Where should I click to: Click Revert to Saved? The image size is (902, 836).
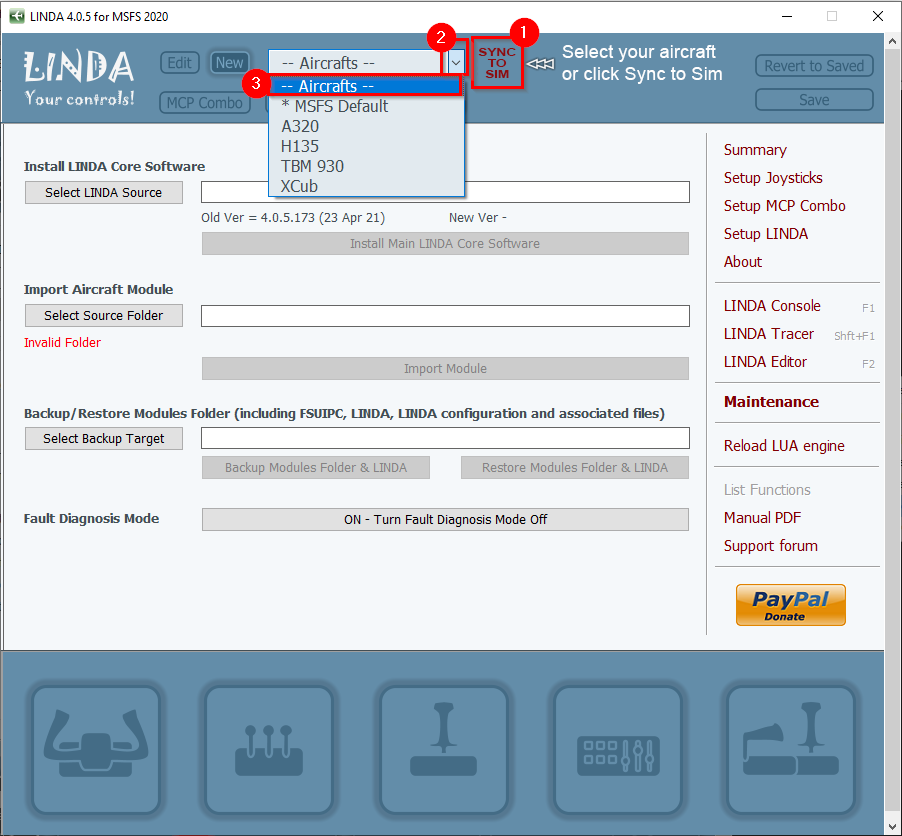coord(814,66)
